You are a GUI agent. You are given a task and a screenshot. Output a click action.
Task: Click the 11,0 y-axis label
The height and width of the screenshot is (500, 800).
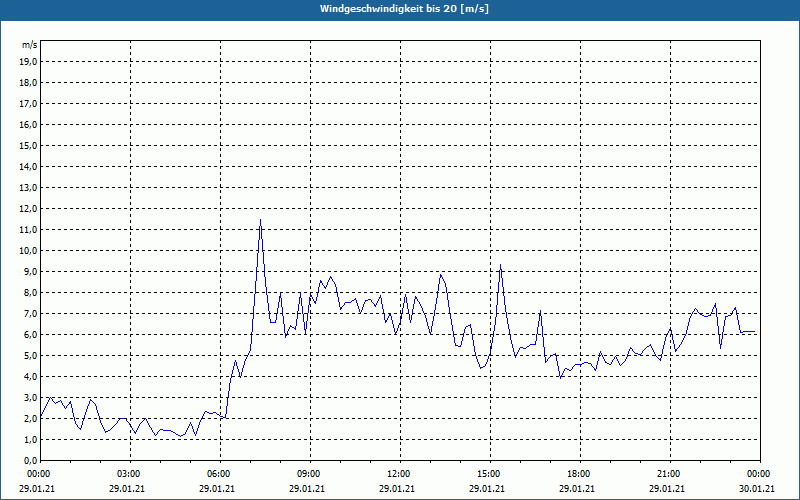tap(28, 230)
